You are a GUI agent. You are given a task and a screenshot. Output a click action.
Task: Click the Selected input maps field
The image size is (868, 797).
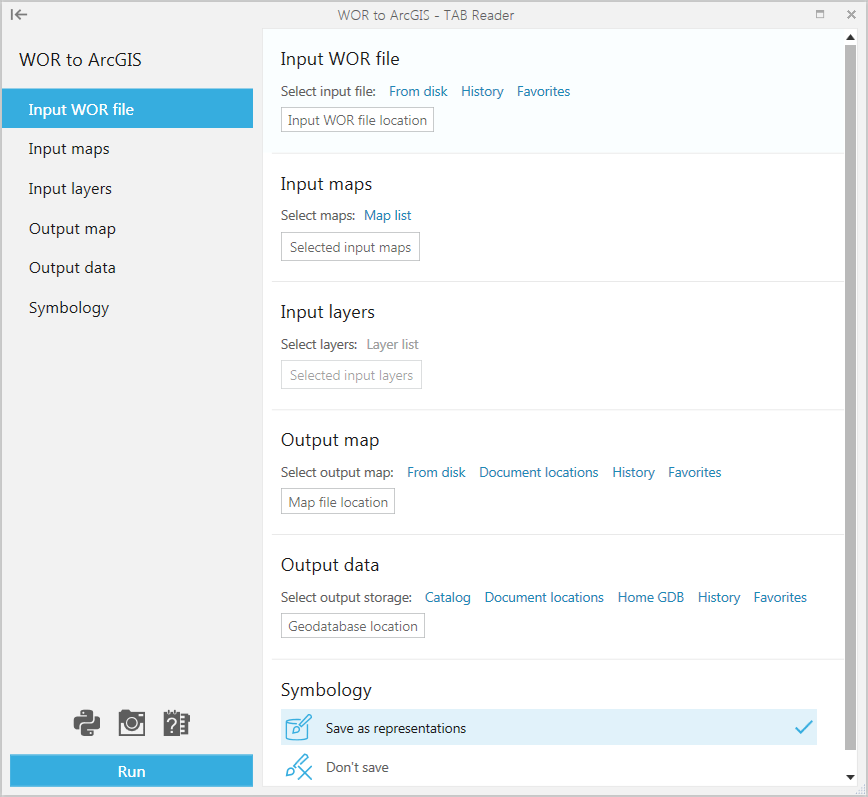tap(350, 247)
